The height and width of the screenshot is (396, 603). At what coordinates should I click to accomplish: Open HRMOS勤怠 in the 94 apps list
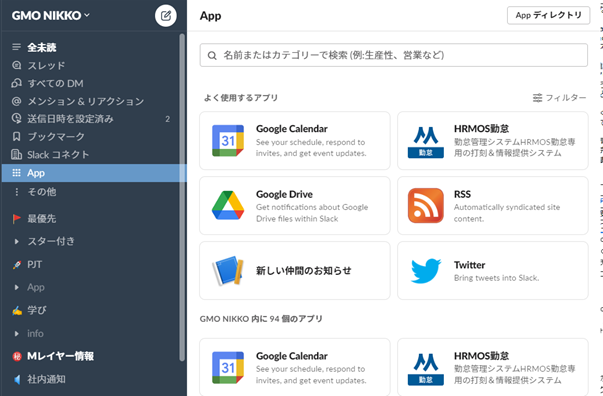(493, 367)
